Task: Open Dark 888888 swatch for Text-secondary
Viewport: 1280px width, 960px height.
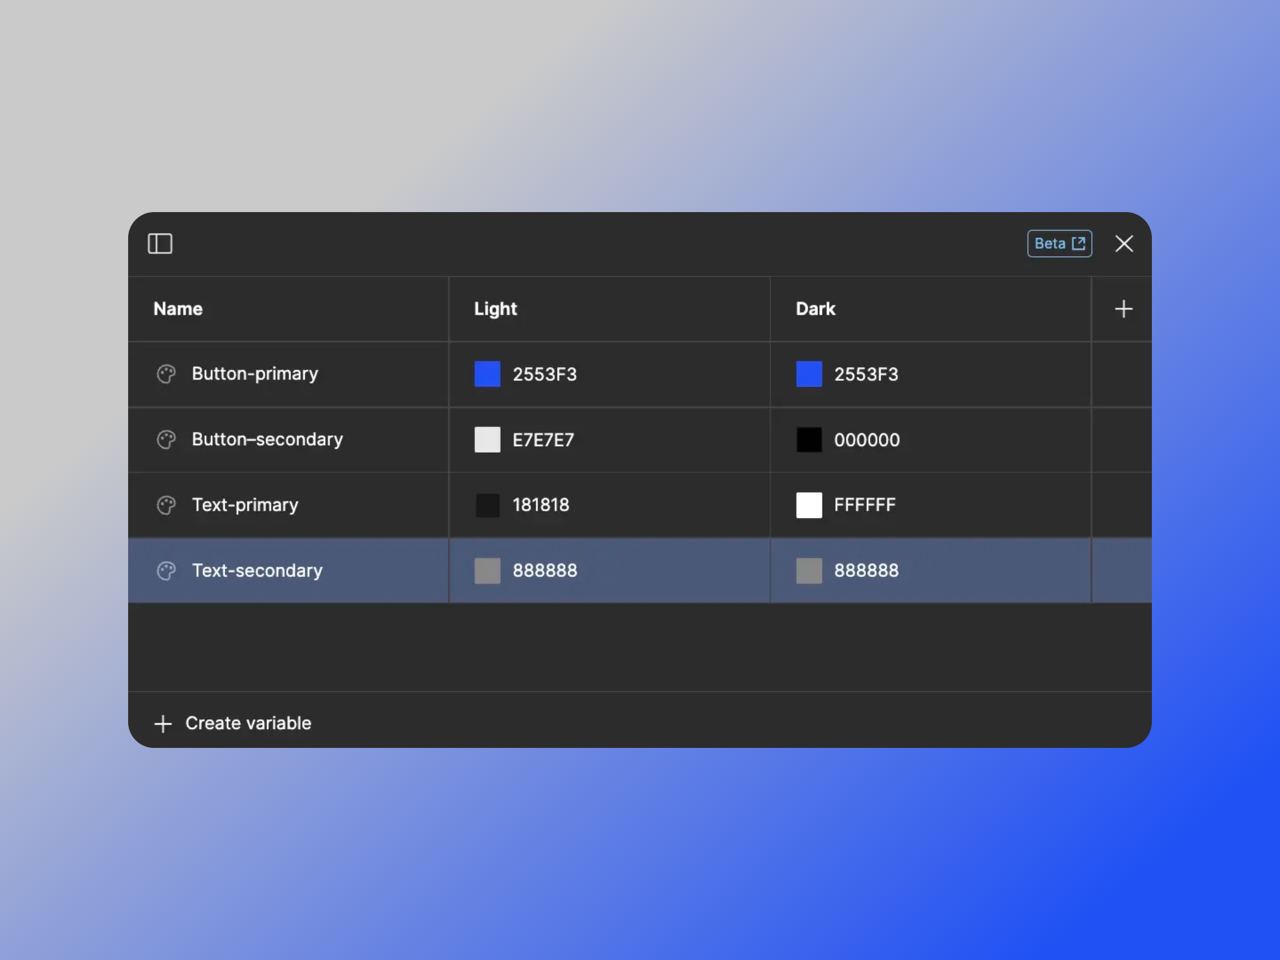Action: click(809, 571)
